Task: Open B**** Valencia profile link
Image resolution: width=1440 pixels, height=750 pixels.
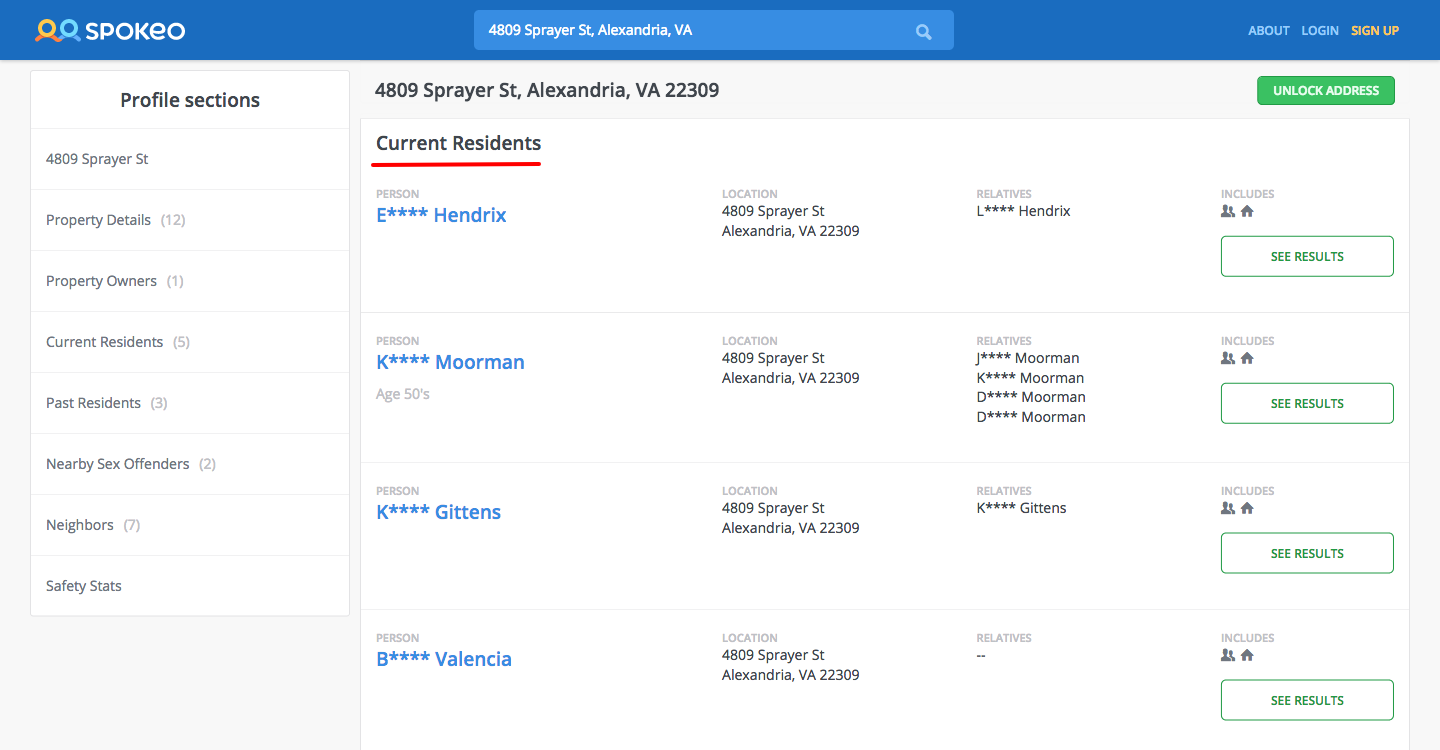Action: [x=444, y=659]
